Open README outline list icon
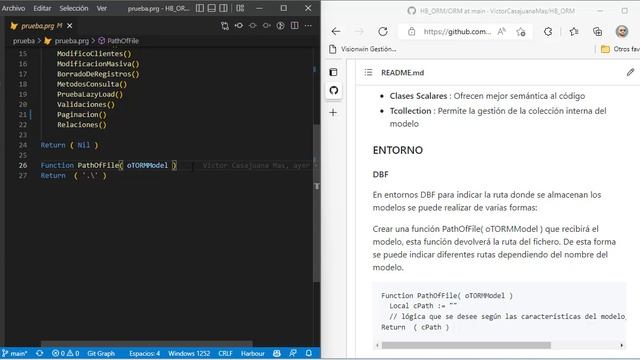Screen dimensions: 640x360 369,73
